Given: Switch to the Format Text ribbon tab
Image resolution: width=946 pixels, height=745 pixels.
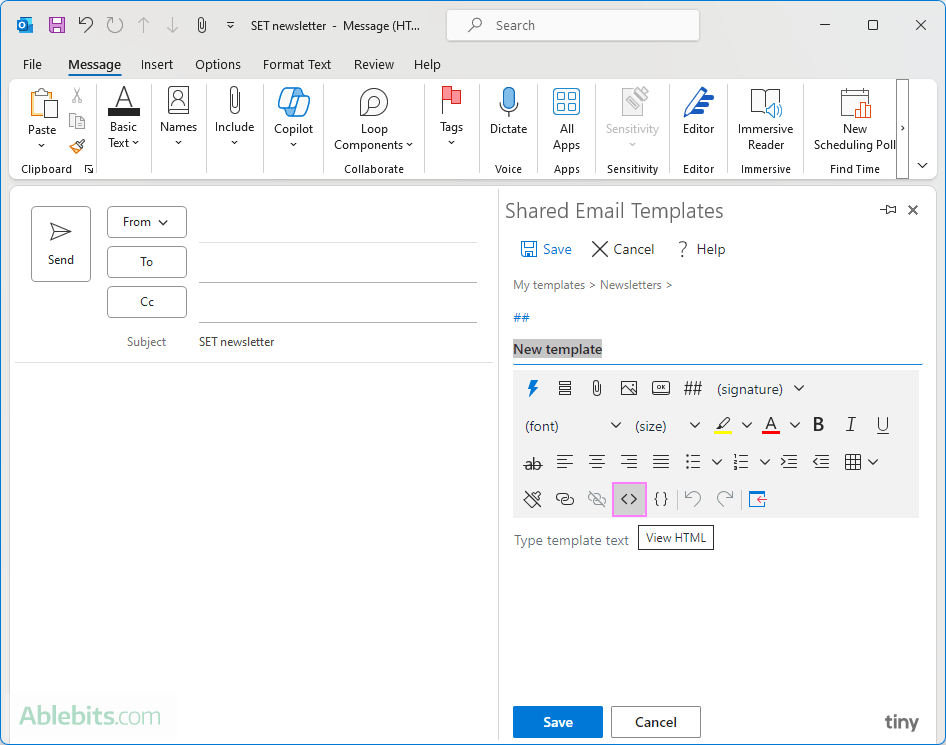Looking at the screenshot, I should [297, 64].
